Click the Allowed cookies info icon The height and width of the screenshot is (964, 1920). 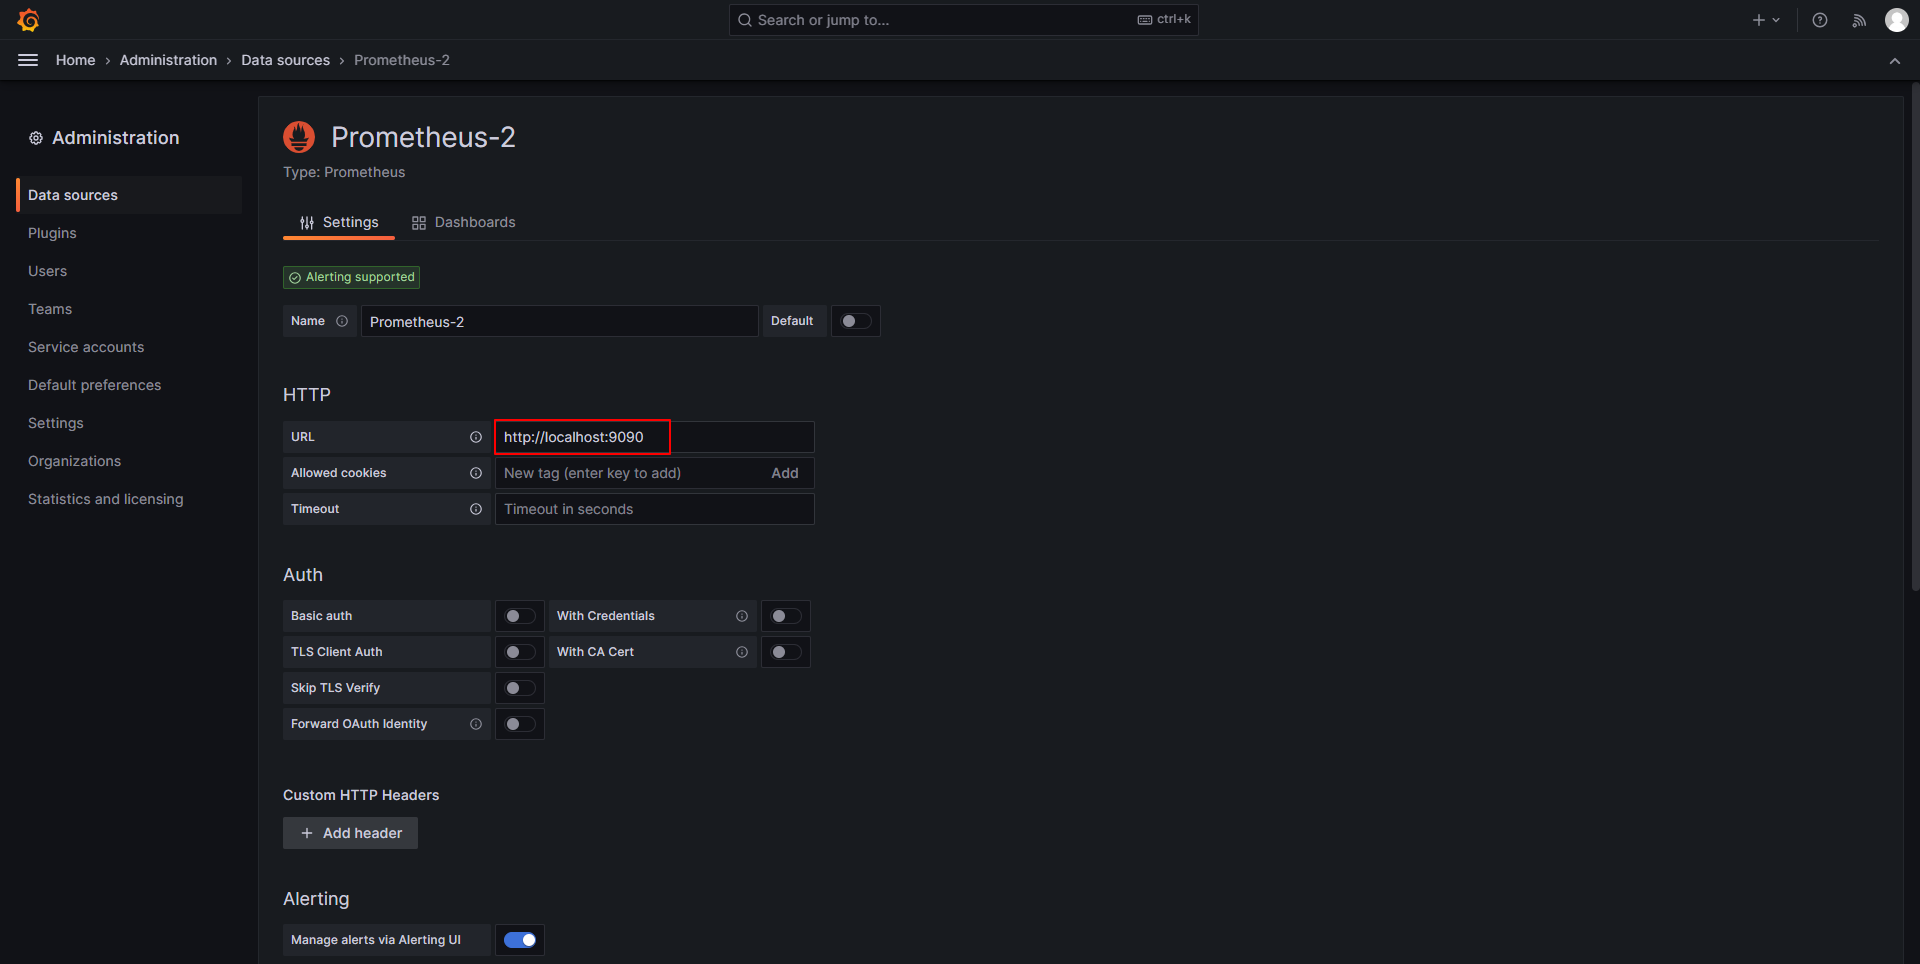(476, 473)
